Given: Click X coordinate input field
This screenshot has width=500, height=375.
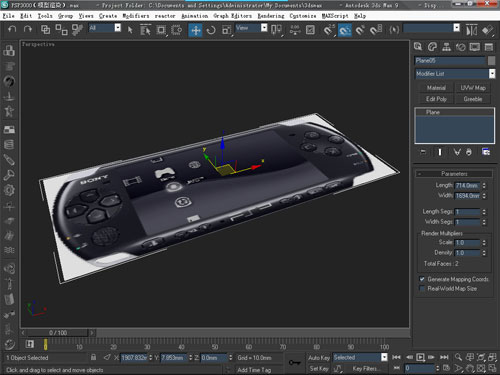Looking at the screenshot, I should pos(134,358).
